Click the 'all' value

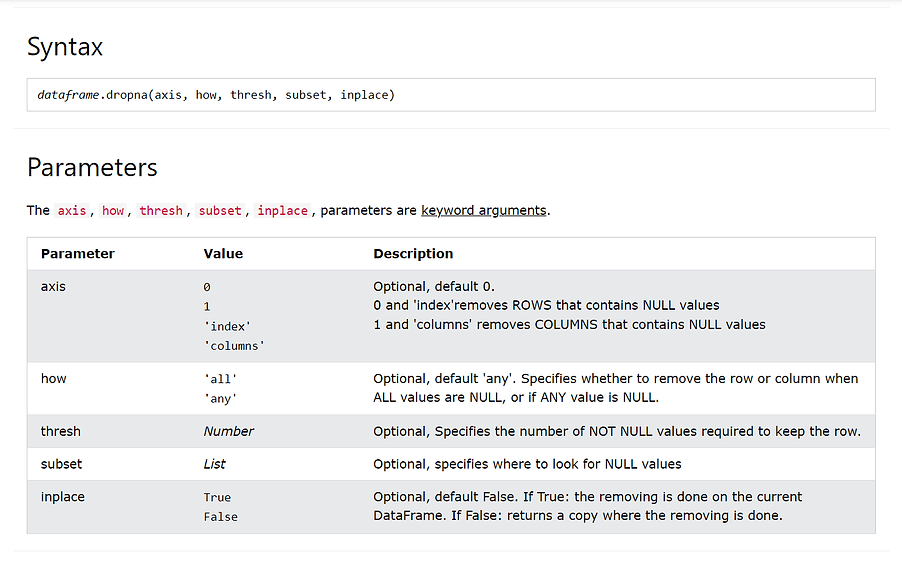[x=221, y=379]
